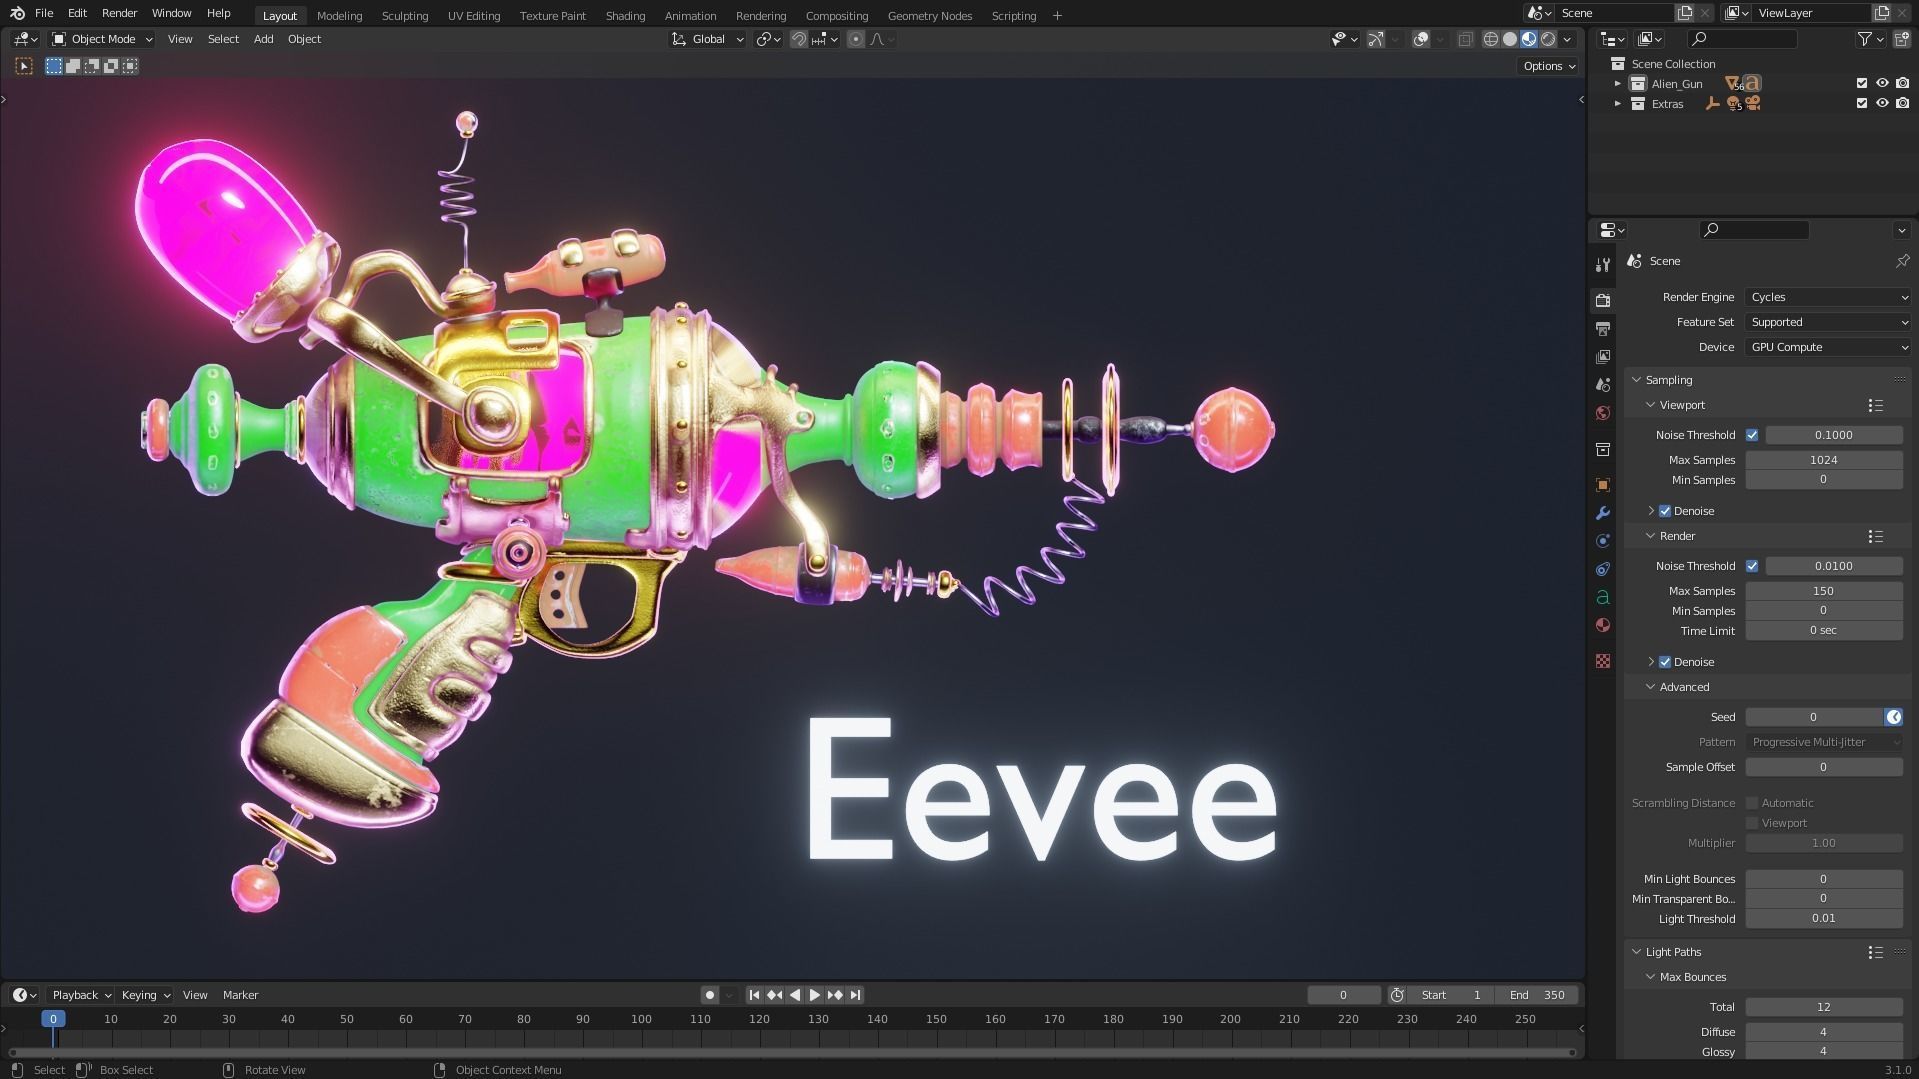Screen dimensions: 1919x1079
Task: Play the animation forward
Action: (814, 995)
